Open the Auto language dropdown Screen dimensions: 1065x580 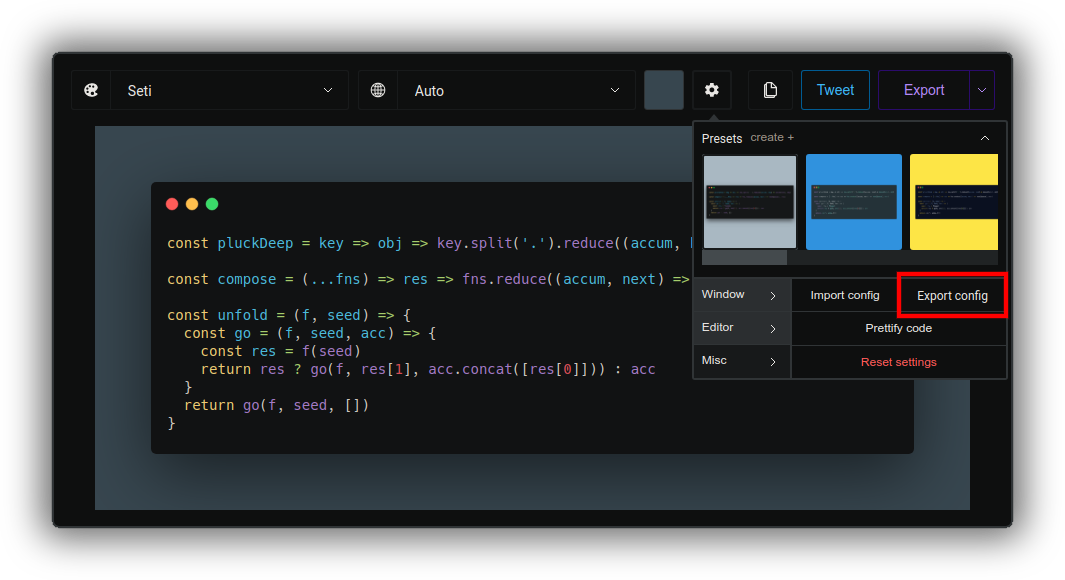(516, 90)
